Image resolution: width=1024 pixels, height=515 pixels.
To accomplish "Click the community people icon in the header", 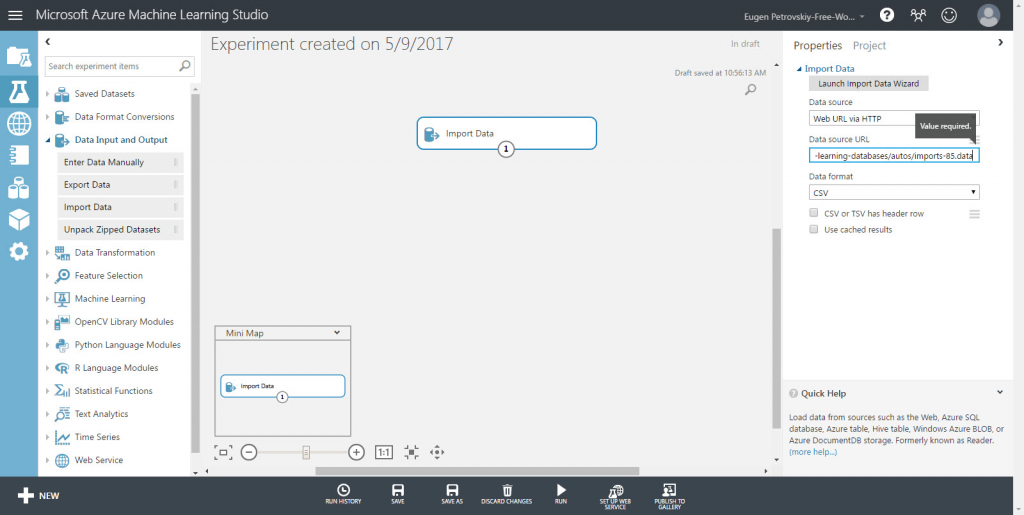I will (x=918, y=15).
